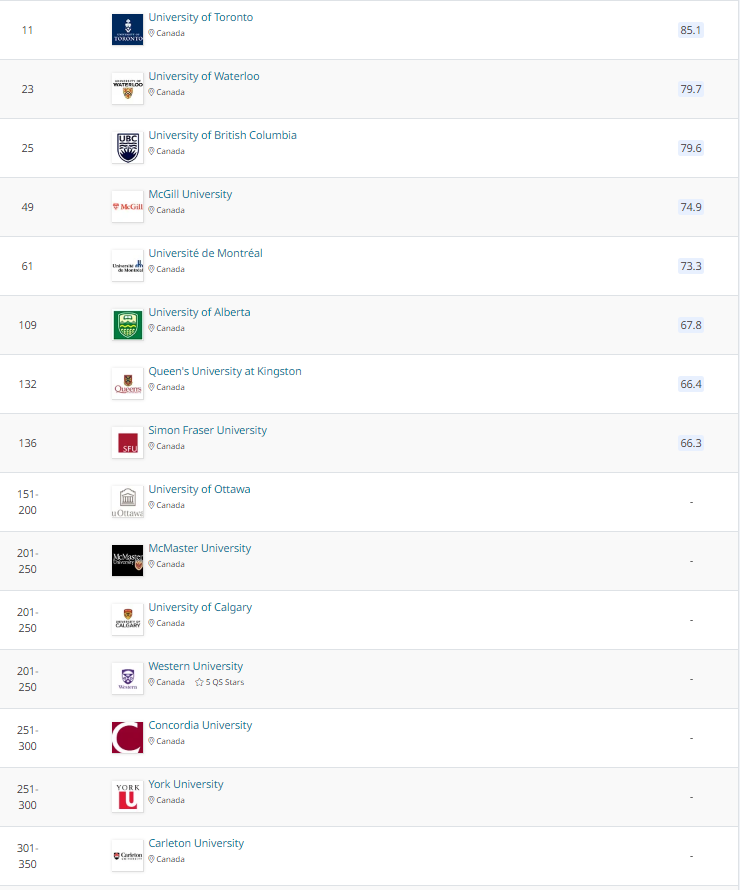Viewport: 740px width, 890px height.
Task: Click the McMaster University black logo
Action: (127, 561)
